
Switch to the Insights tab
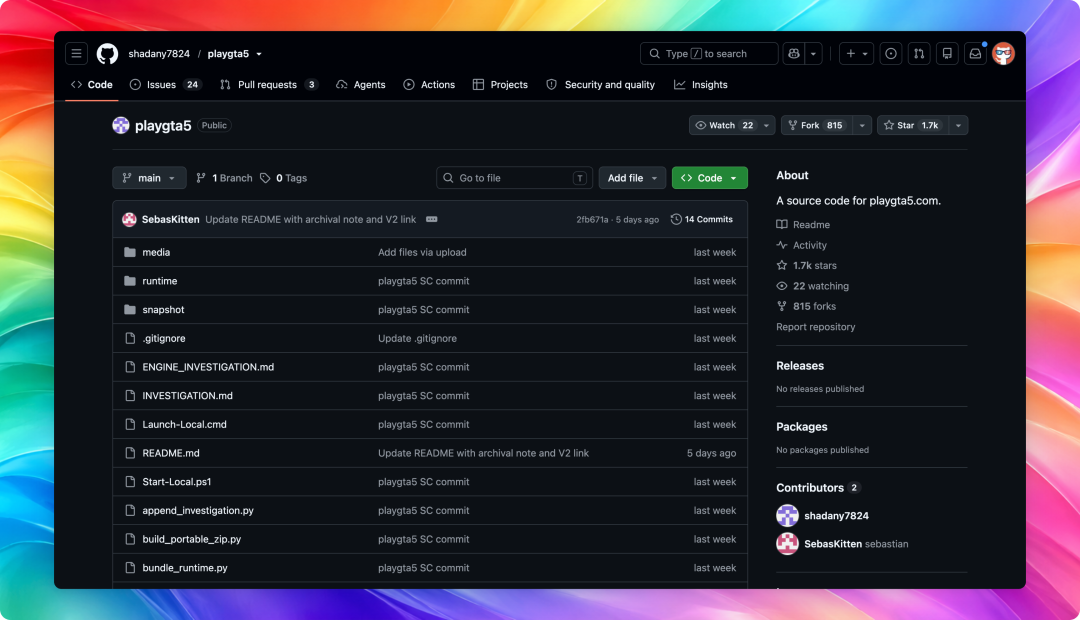pos(700,85)
